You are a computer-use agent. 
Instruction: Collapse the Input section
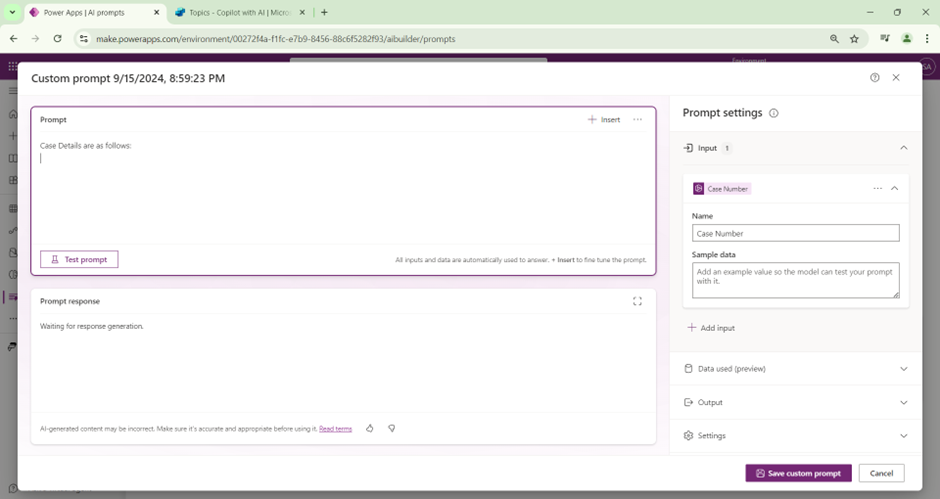[903, 148]
